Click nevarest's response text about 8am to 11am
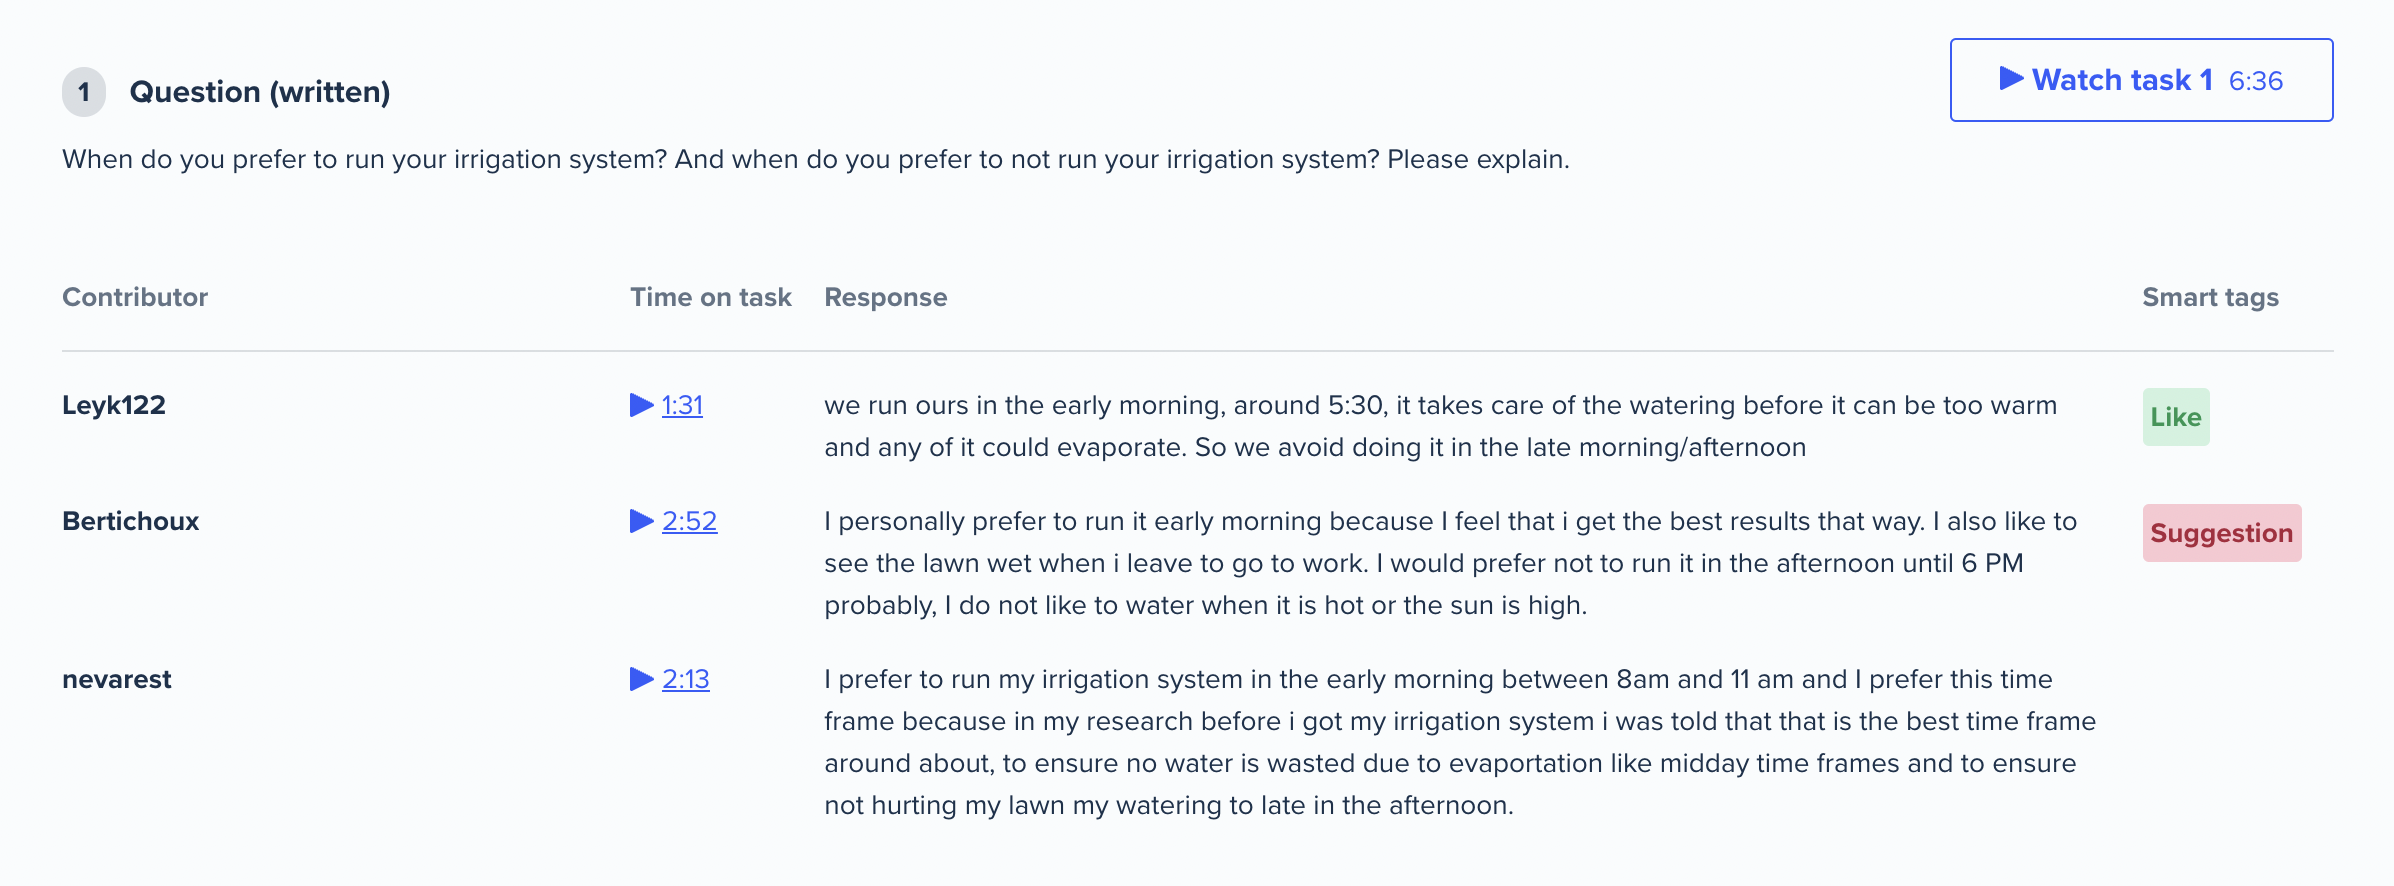Screen dimensions: 2394x886 point(1460,742)
